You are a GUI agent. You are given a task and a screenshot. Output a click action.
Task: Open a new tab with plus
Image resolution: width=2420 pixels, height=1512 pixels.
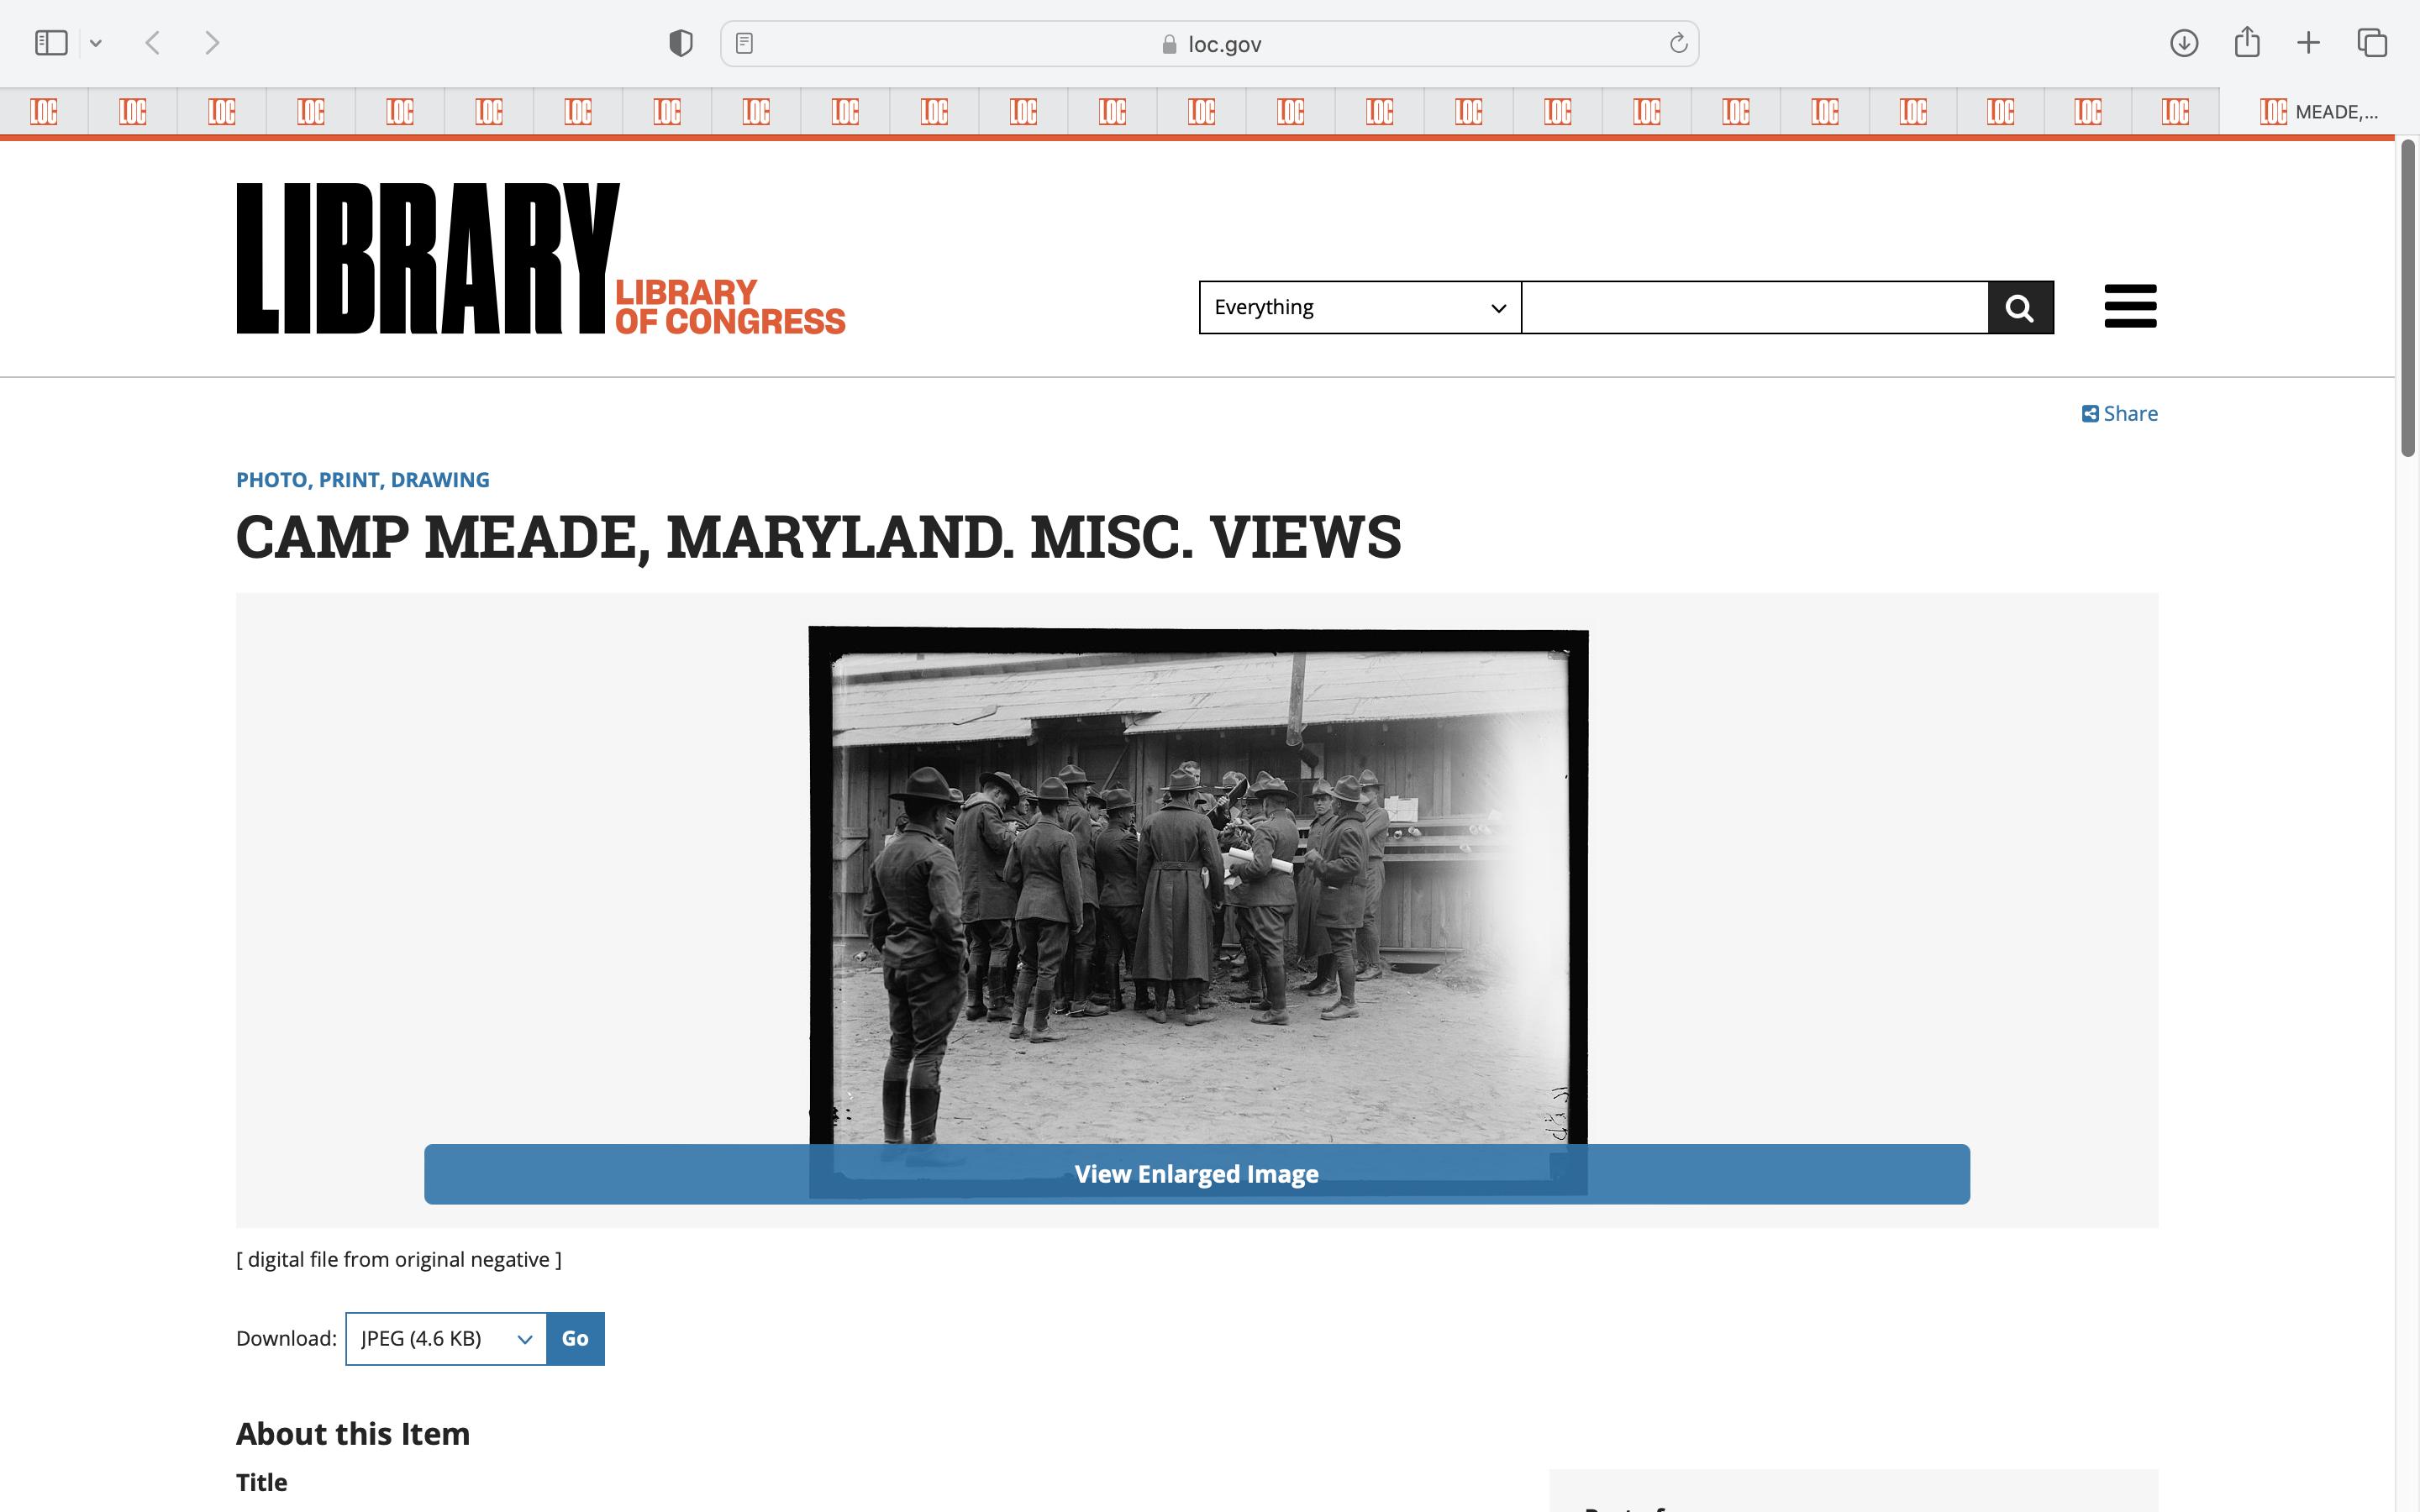2308,43
